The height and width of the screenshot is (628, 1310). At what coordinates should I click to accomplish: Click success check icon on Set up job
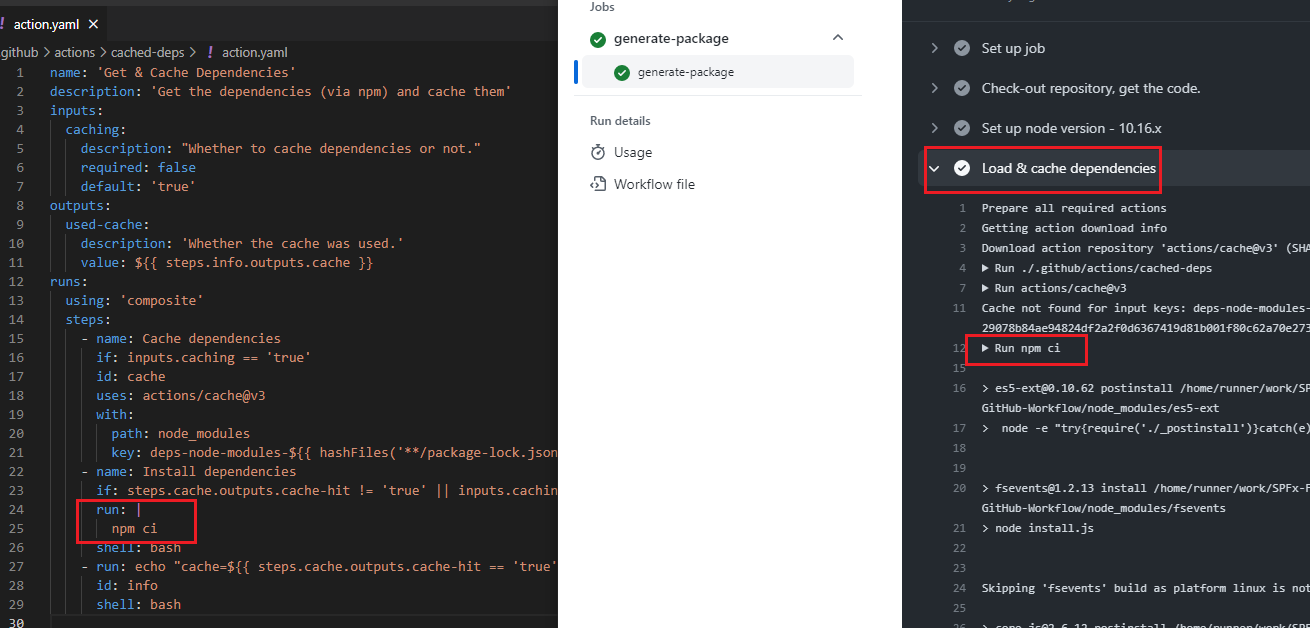tap(962, 48)
